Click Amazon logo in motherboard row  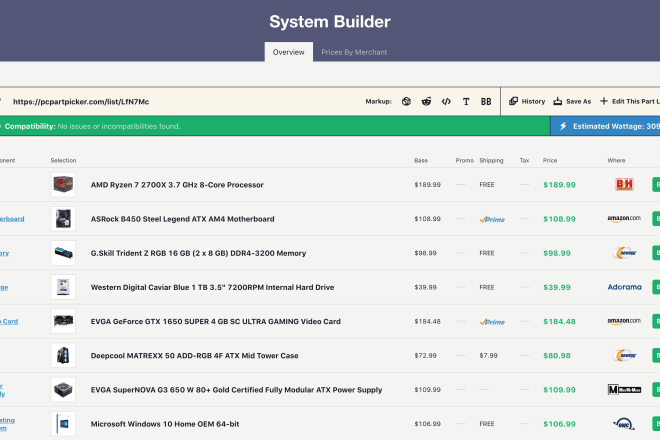pos(624,219)
